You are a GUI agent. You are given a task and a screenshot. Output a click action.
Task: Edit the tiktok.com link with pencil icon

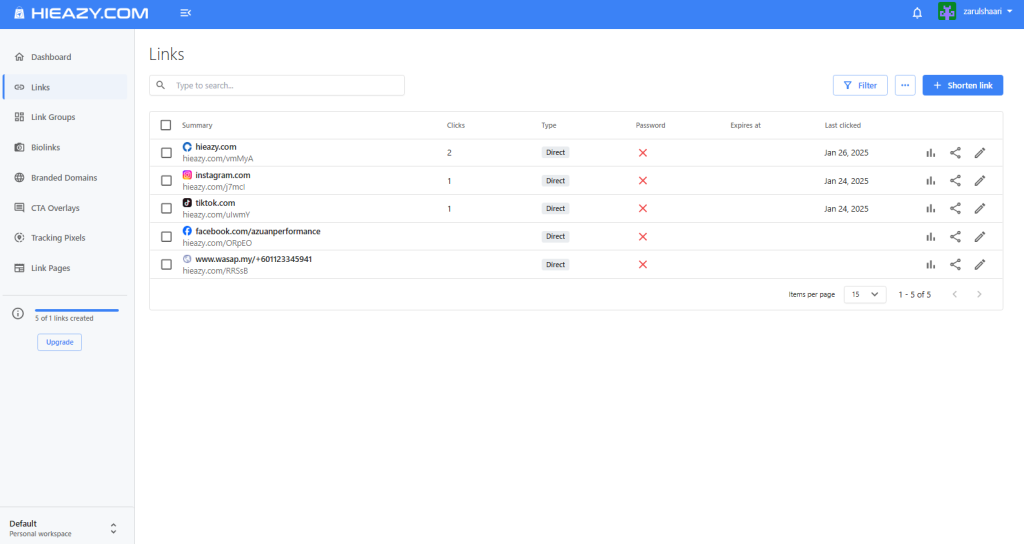(980, 209)
